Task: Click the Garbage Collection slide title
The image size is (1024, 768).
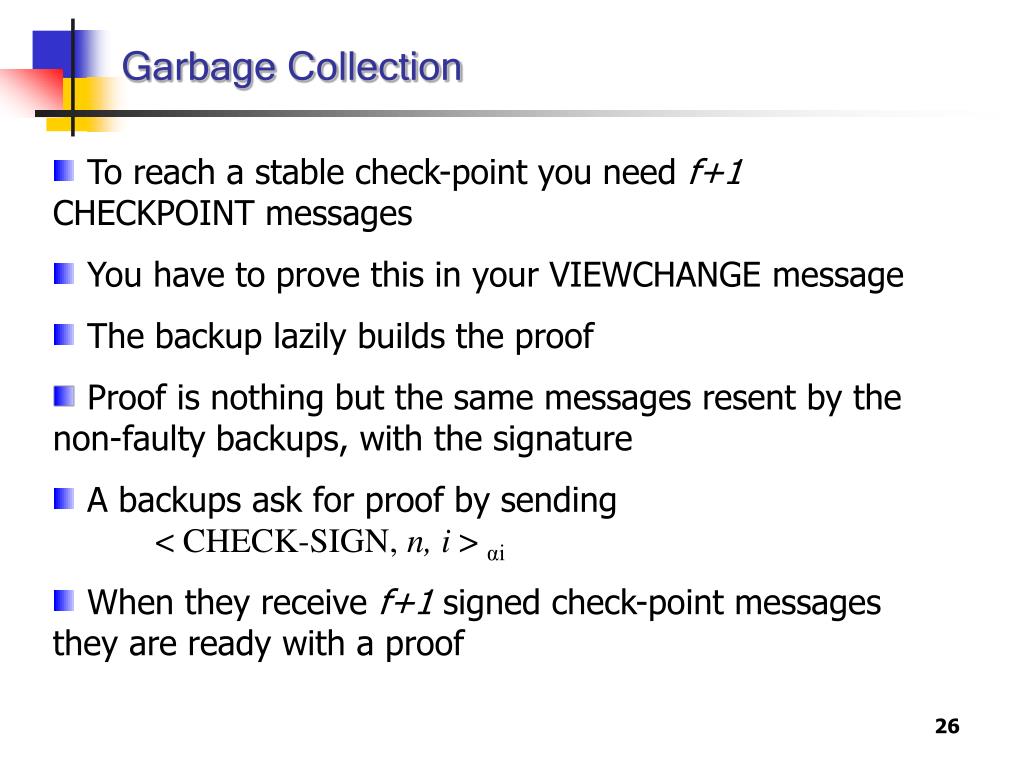Action: (x=292, y=68)
